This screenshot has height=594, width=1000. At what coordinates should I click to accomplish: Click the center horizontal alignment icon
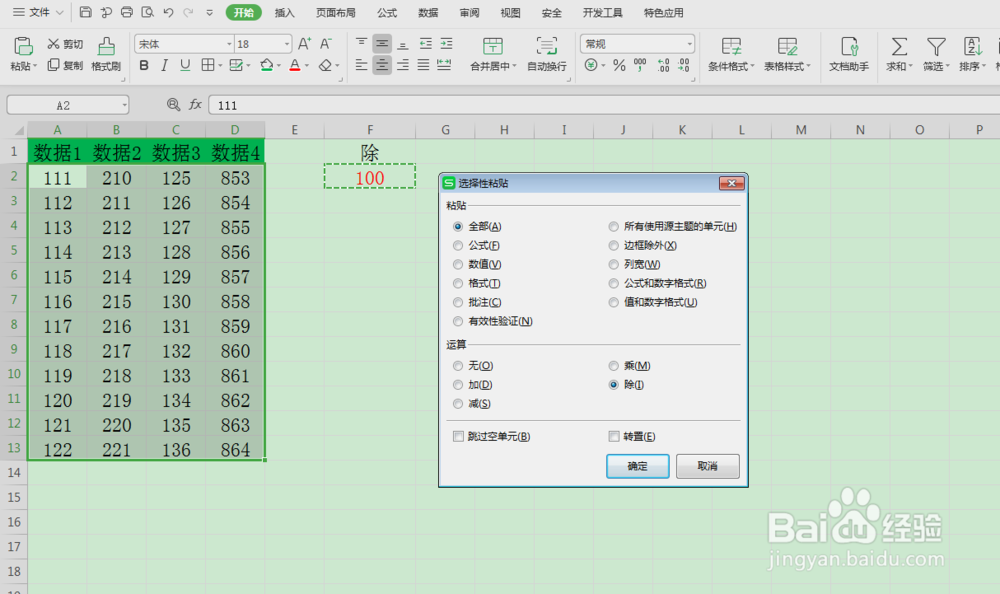(x=381, y=65)
